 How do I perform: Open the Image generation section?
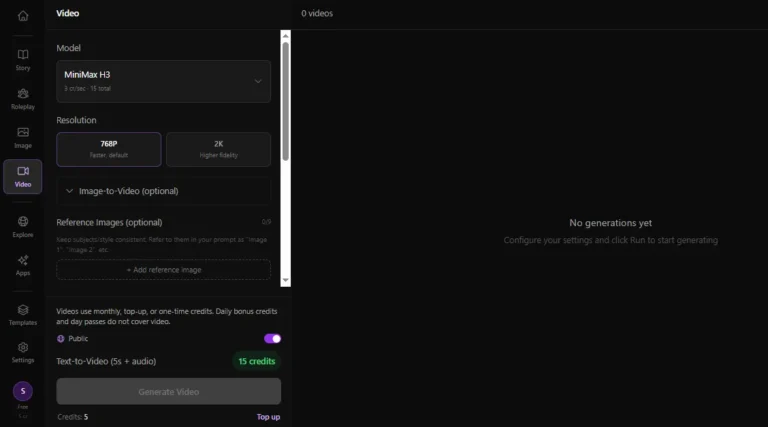(23, 138)
